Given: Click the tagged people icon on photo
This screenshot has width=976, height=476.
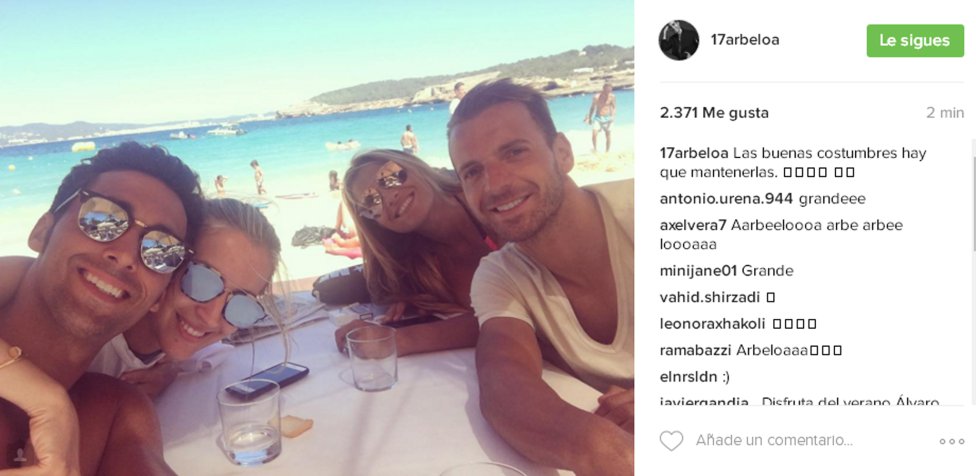Looking at the screenshot, I should 20,455.
